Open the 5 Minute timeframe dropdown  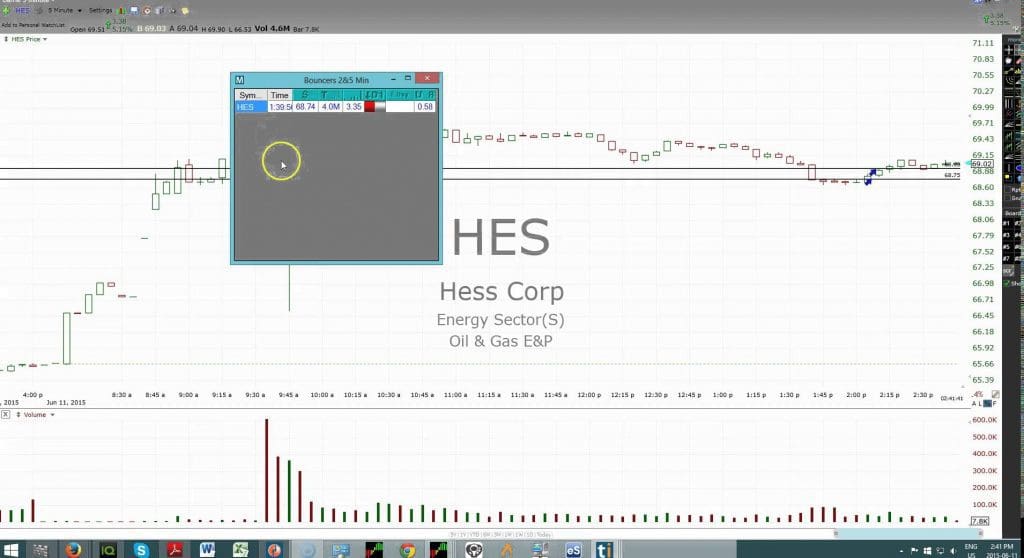[x=65, y=10]
